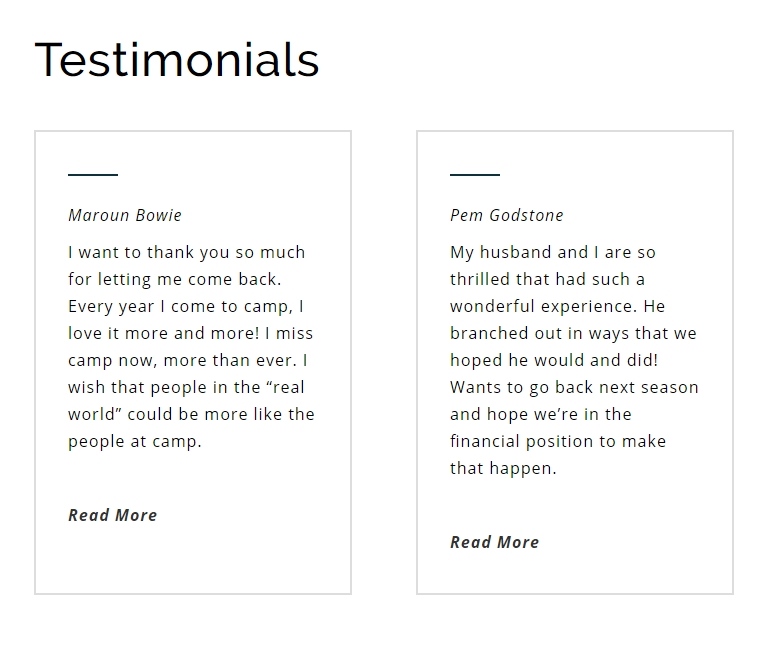Click the line "I want to thank you so much"

187,252
